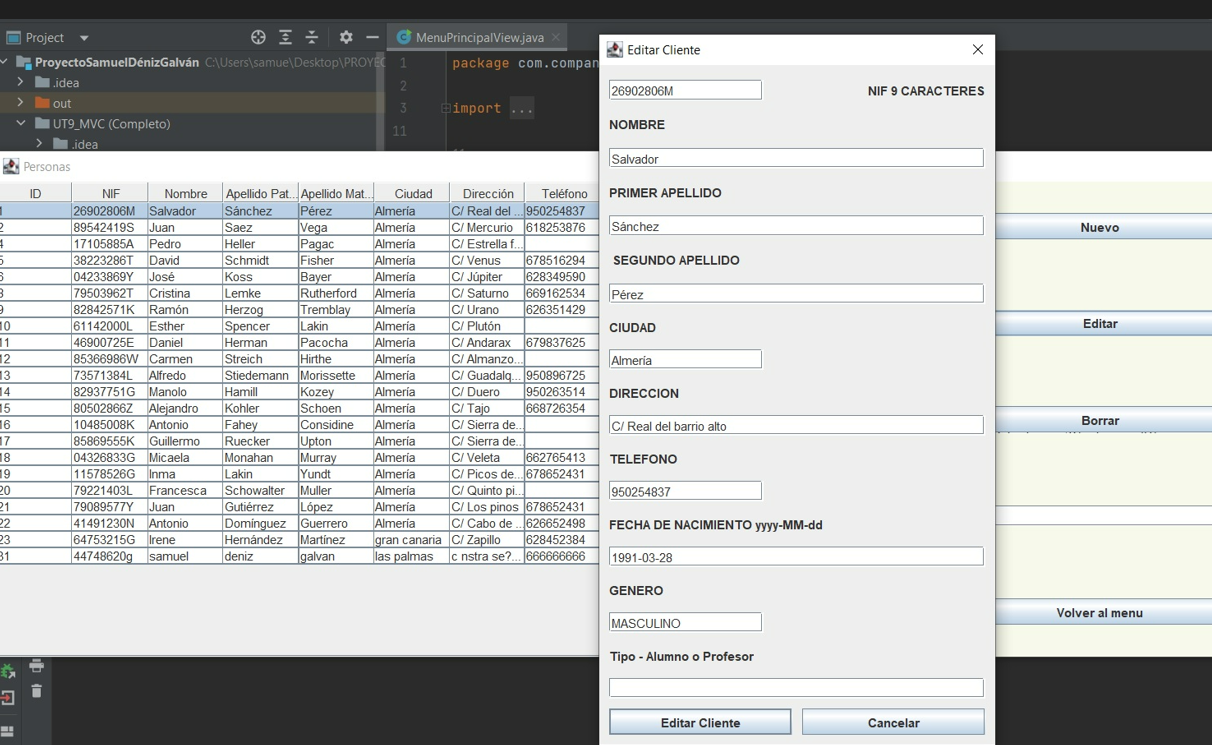Click the Collapse All icon in Project toolbar
Viewport: 1212px width, 745px height.
[x=312, y=37]
